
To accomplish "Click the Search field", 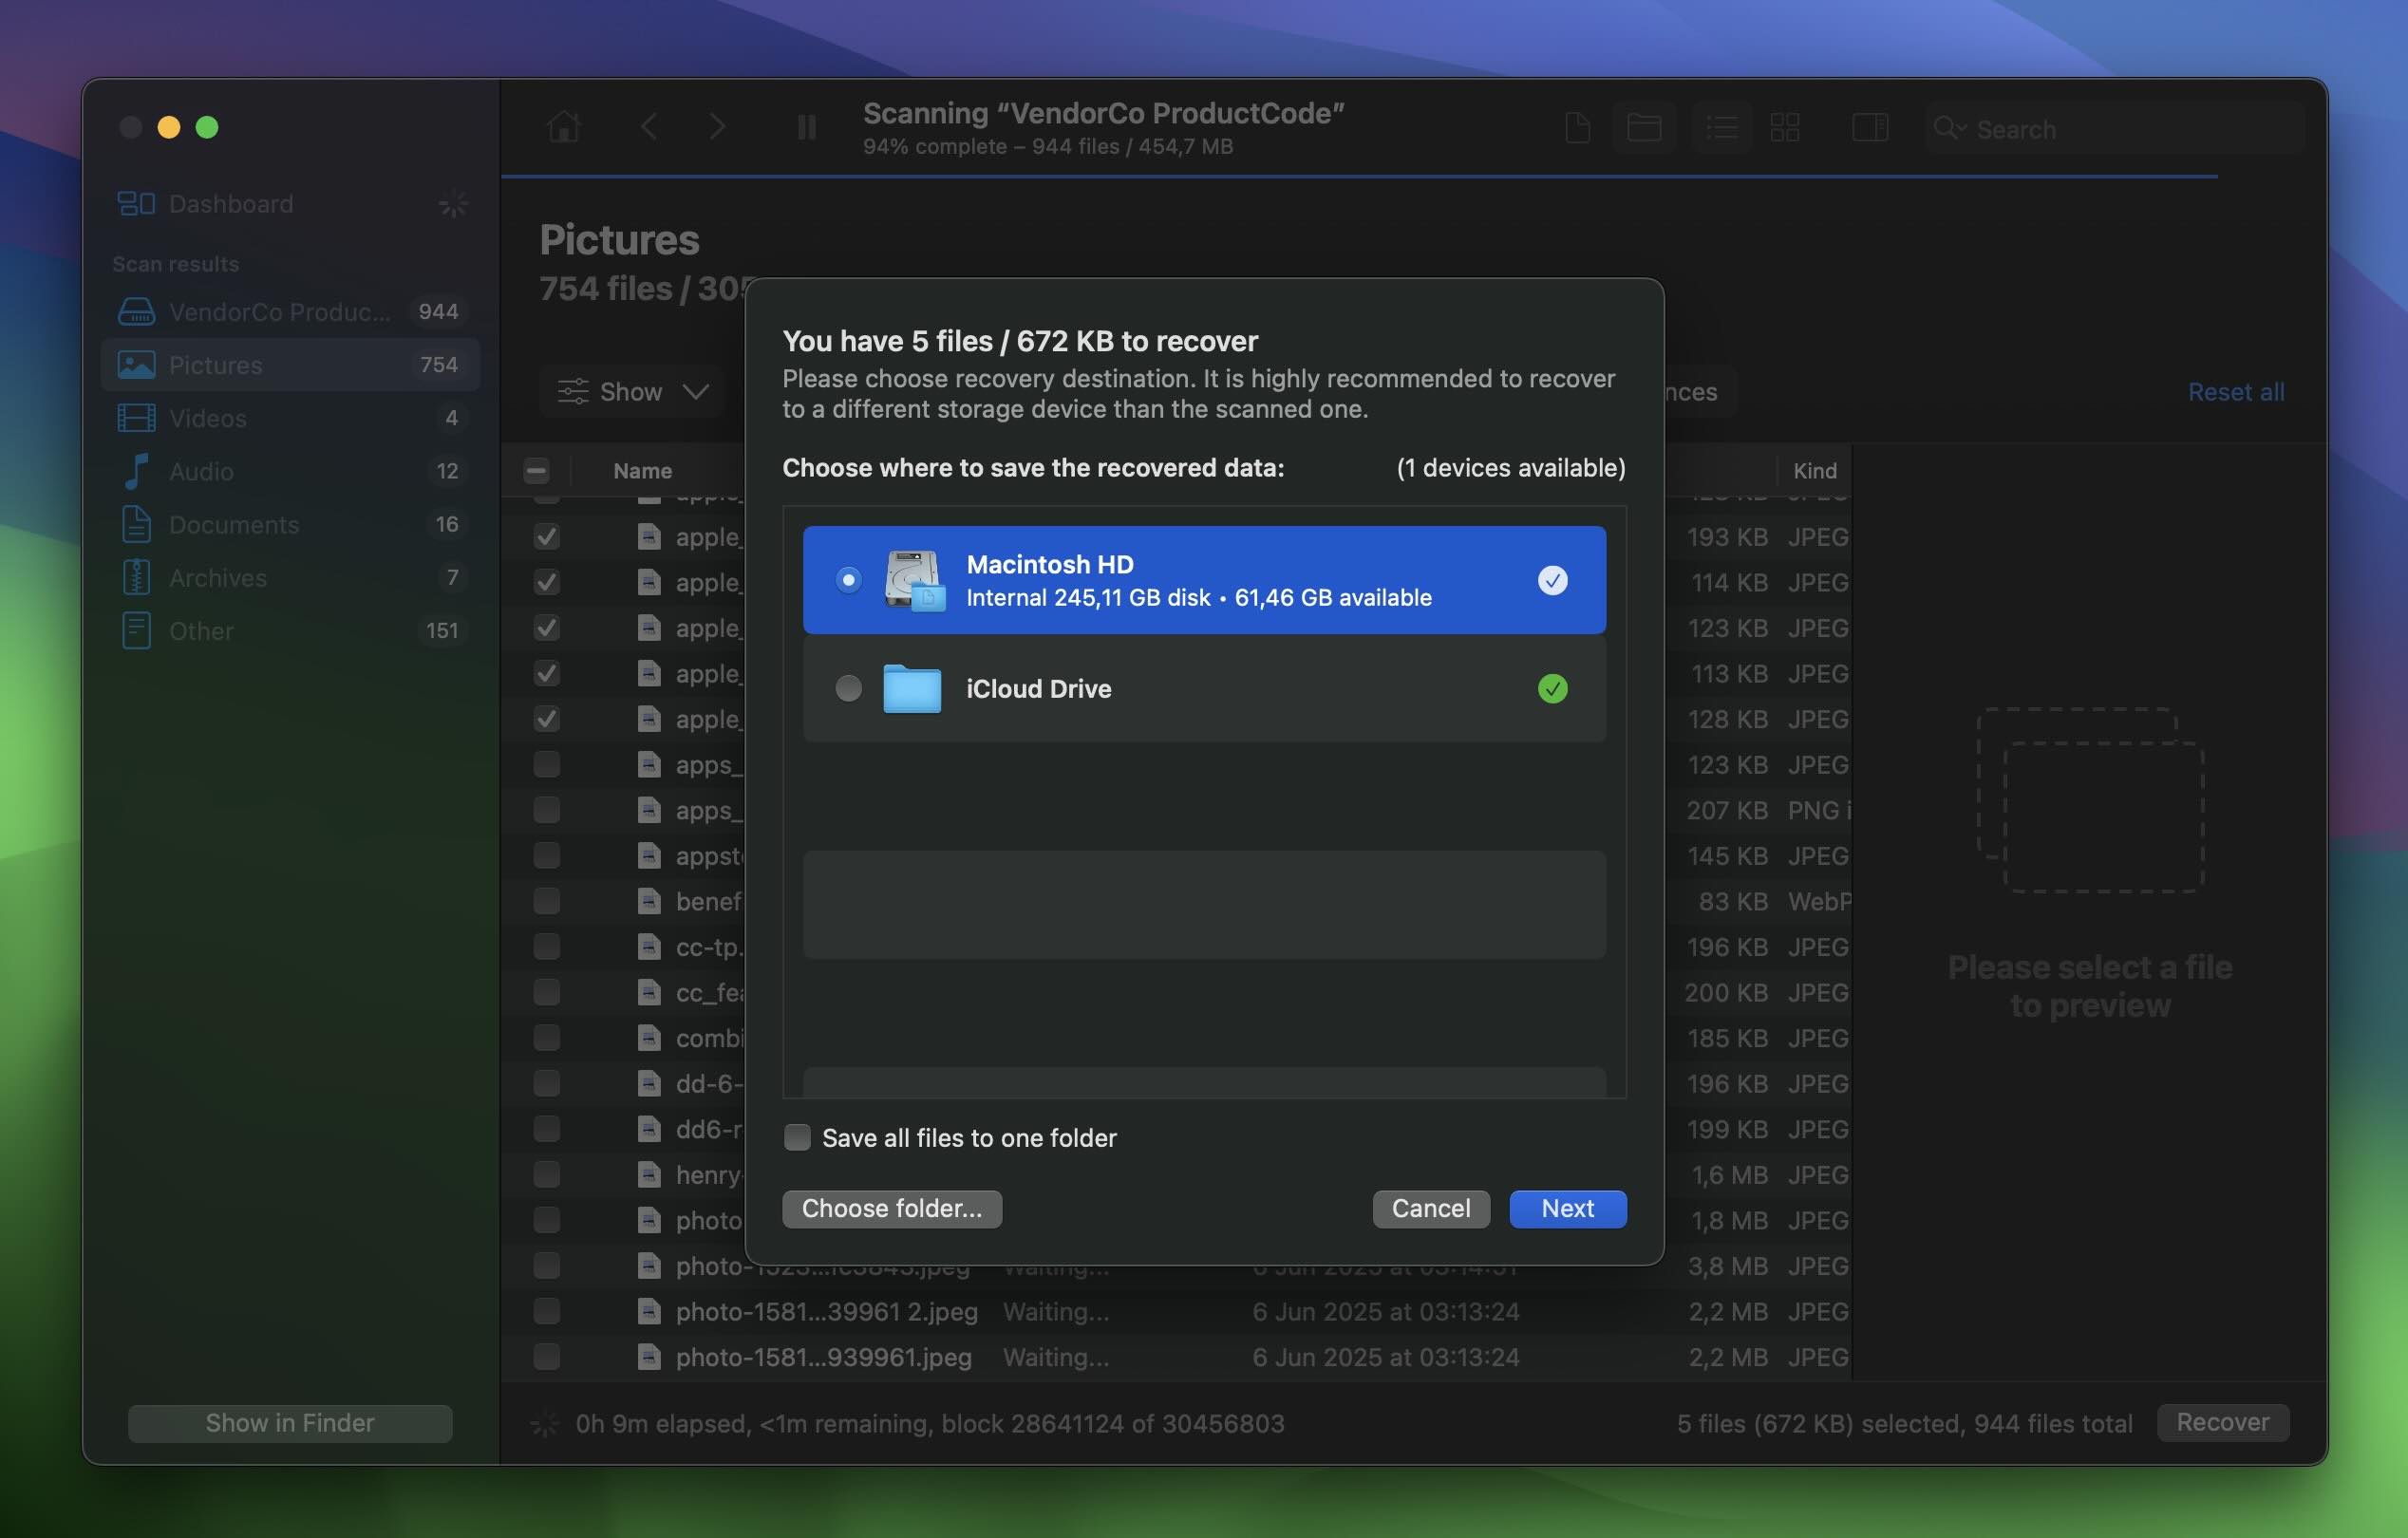I will (x=2114, y=129).
